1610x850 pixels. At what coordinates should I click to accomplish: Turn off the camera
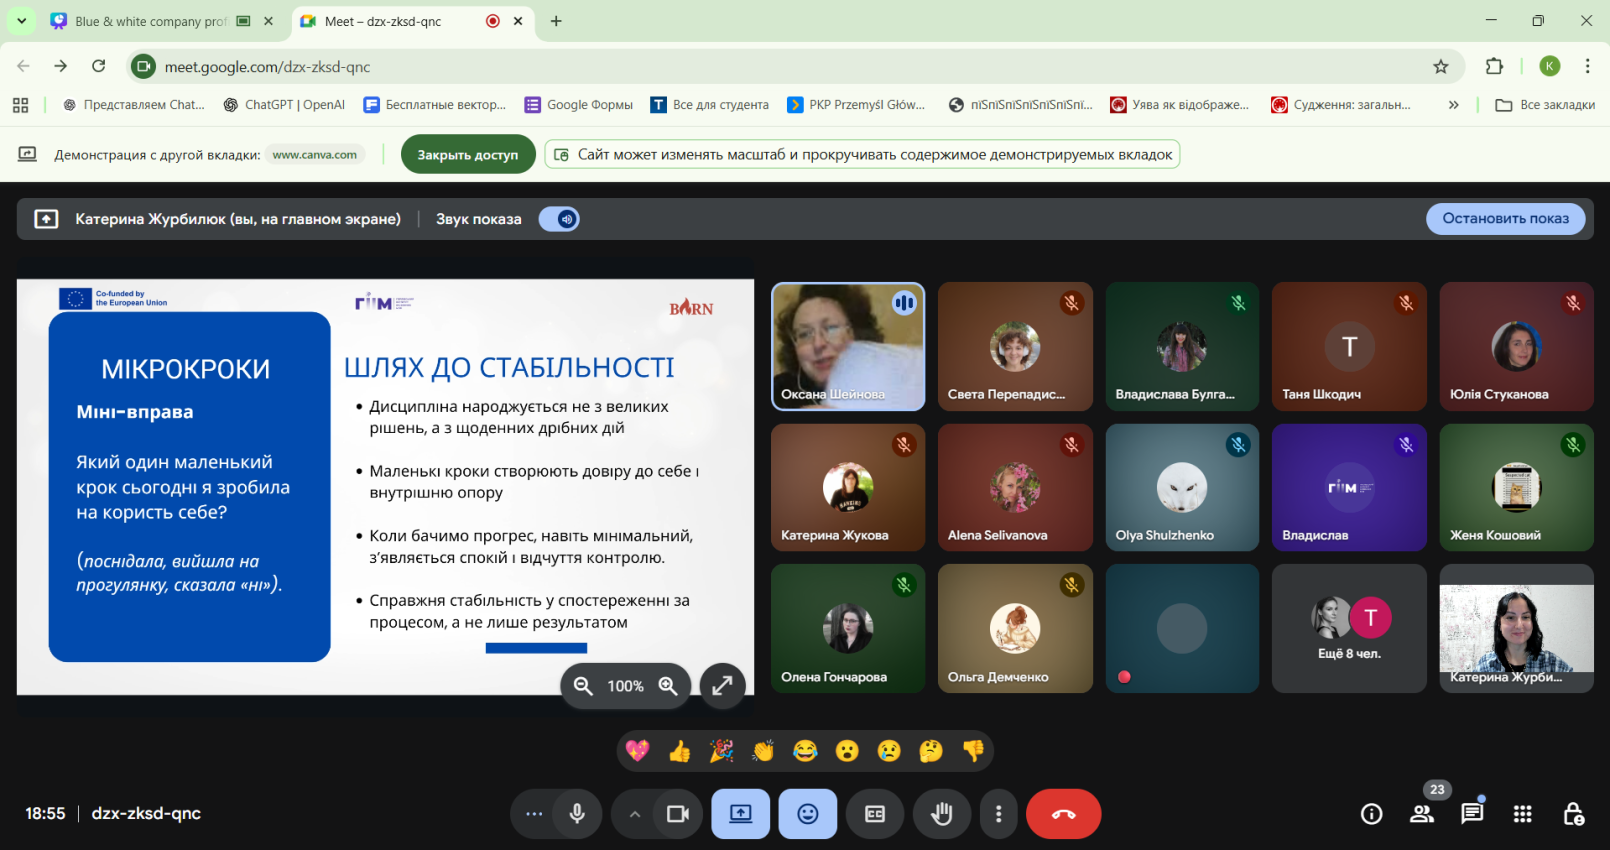tap(678, 814)
